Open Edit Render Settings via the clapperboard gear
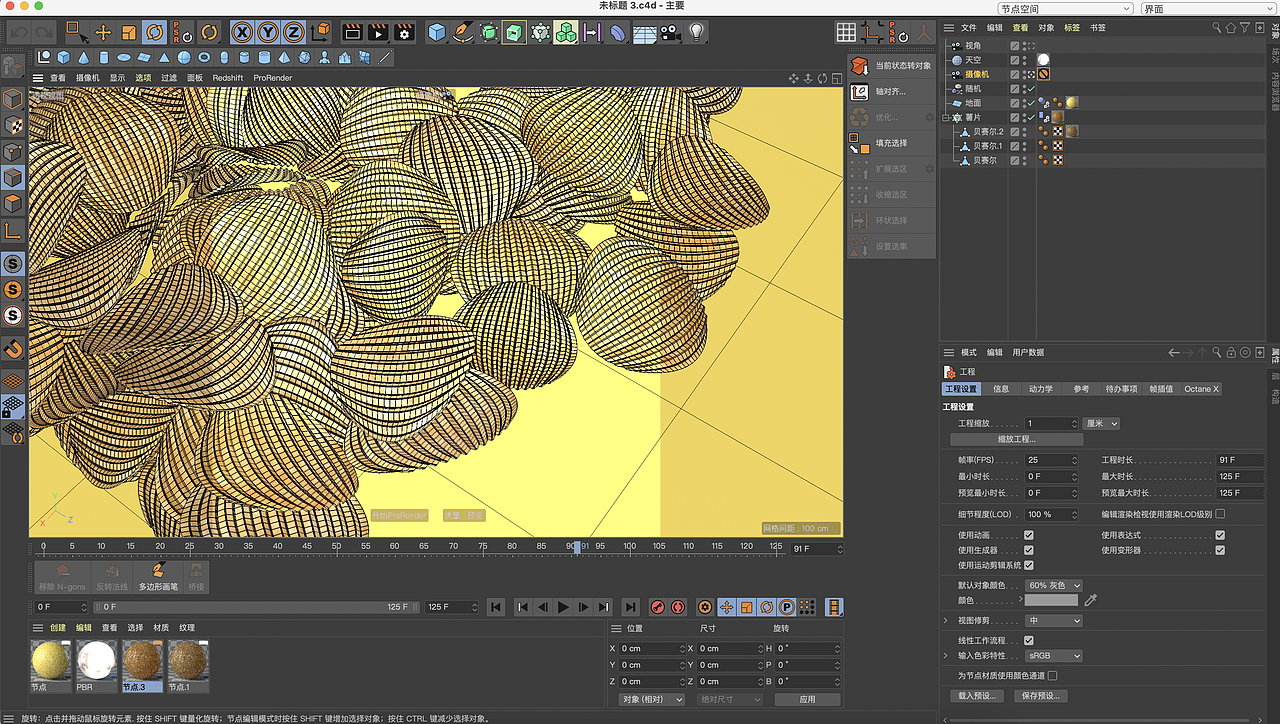Image resolution: width=1280 pixels, height=724 pixels. click(404, 33)
